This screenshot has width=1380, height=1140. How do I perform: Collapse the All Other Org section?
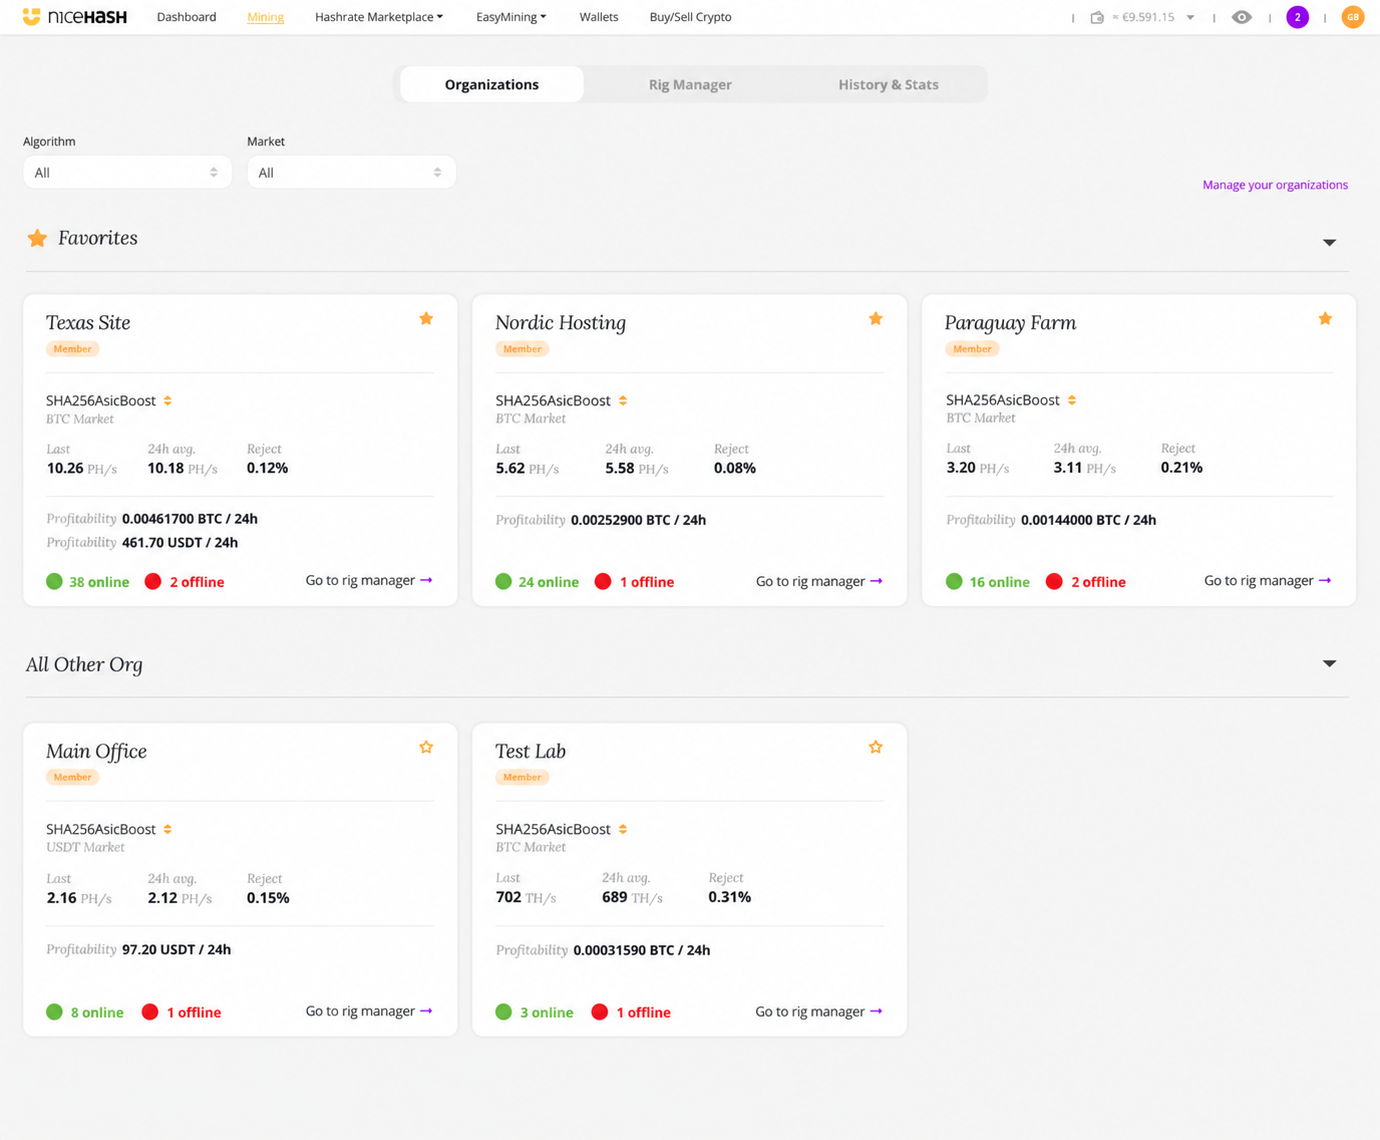[1329, 663]
